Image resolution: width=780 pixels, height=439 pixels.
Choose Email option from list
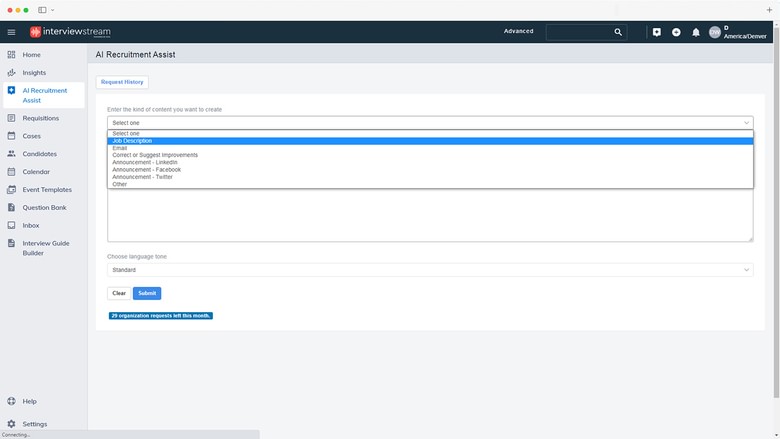click(x=430, y=148)
